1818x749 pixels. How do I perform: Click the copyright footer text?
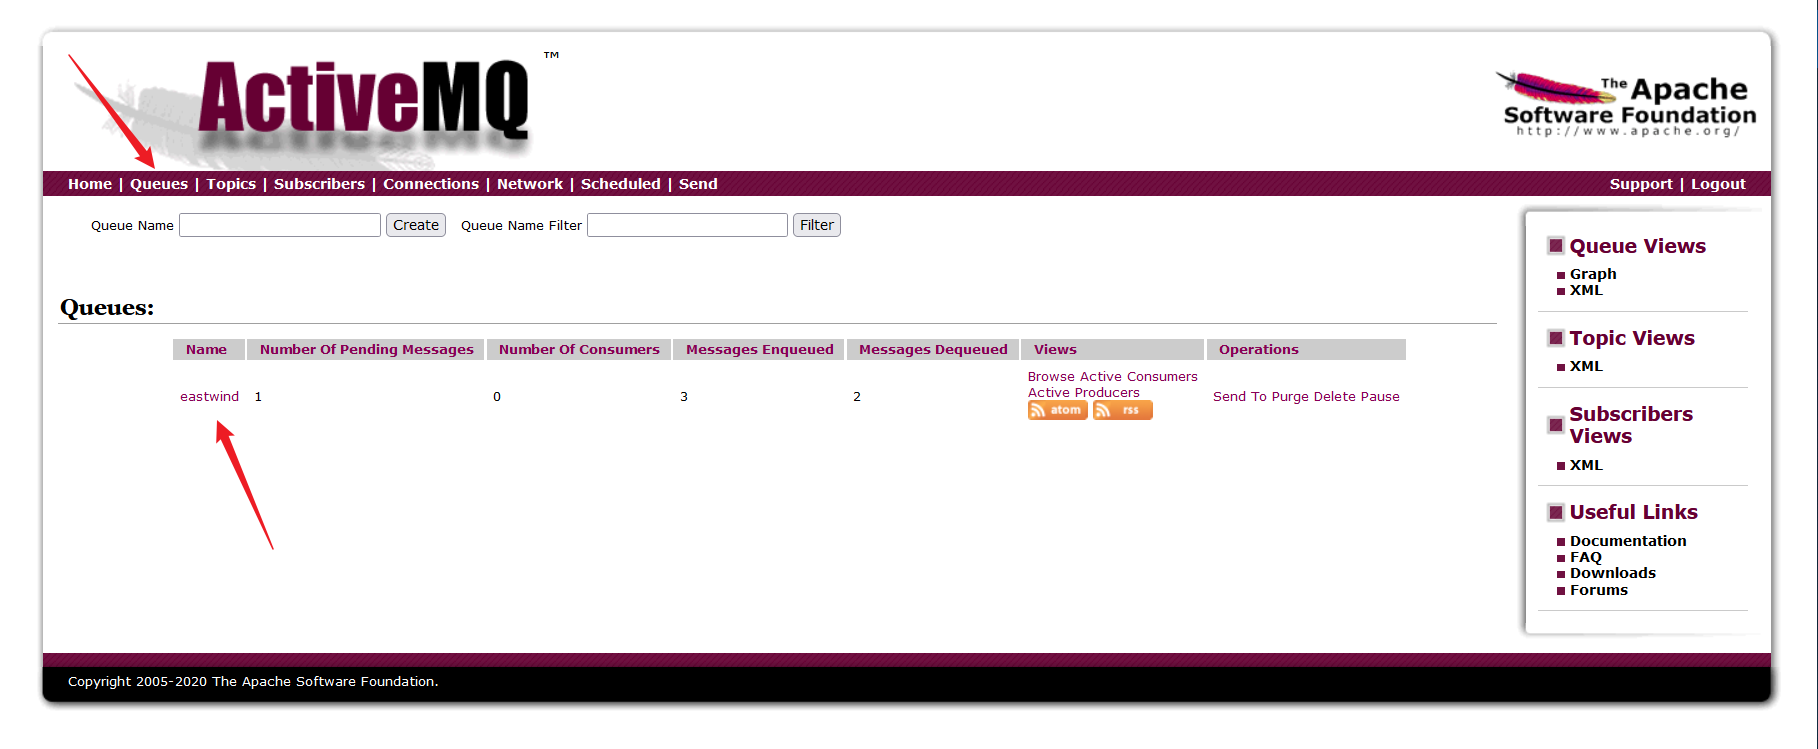click(253, 682)
